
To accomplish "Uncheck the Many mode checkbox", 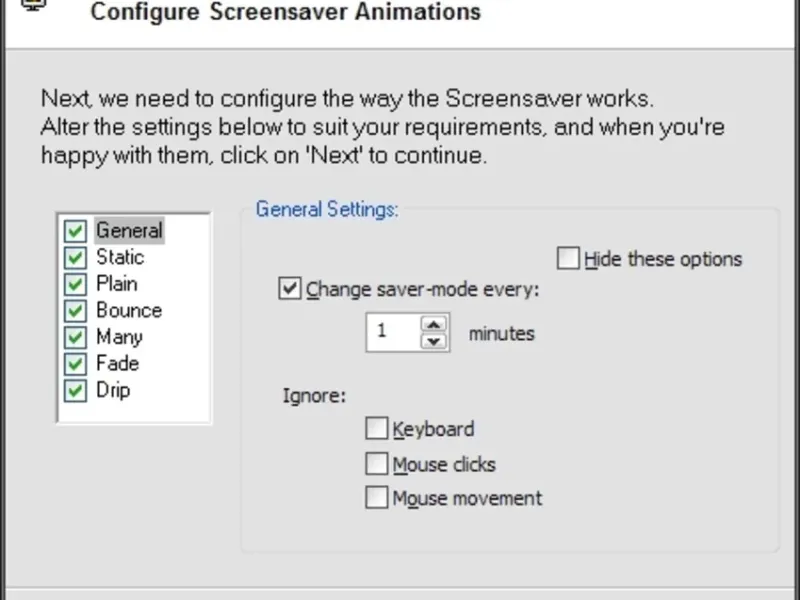I will click(75, 337).
